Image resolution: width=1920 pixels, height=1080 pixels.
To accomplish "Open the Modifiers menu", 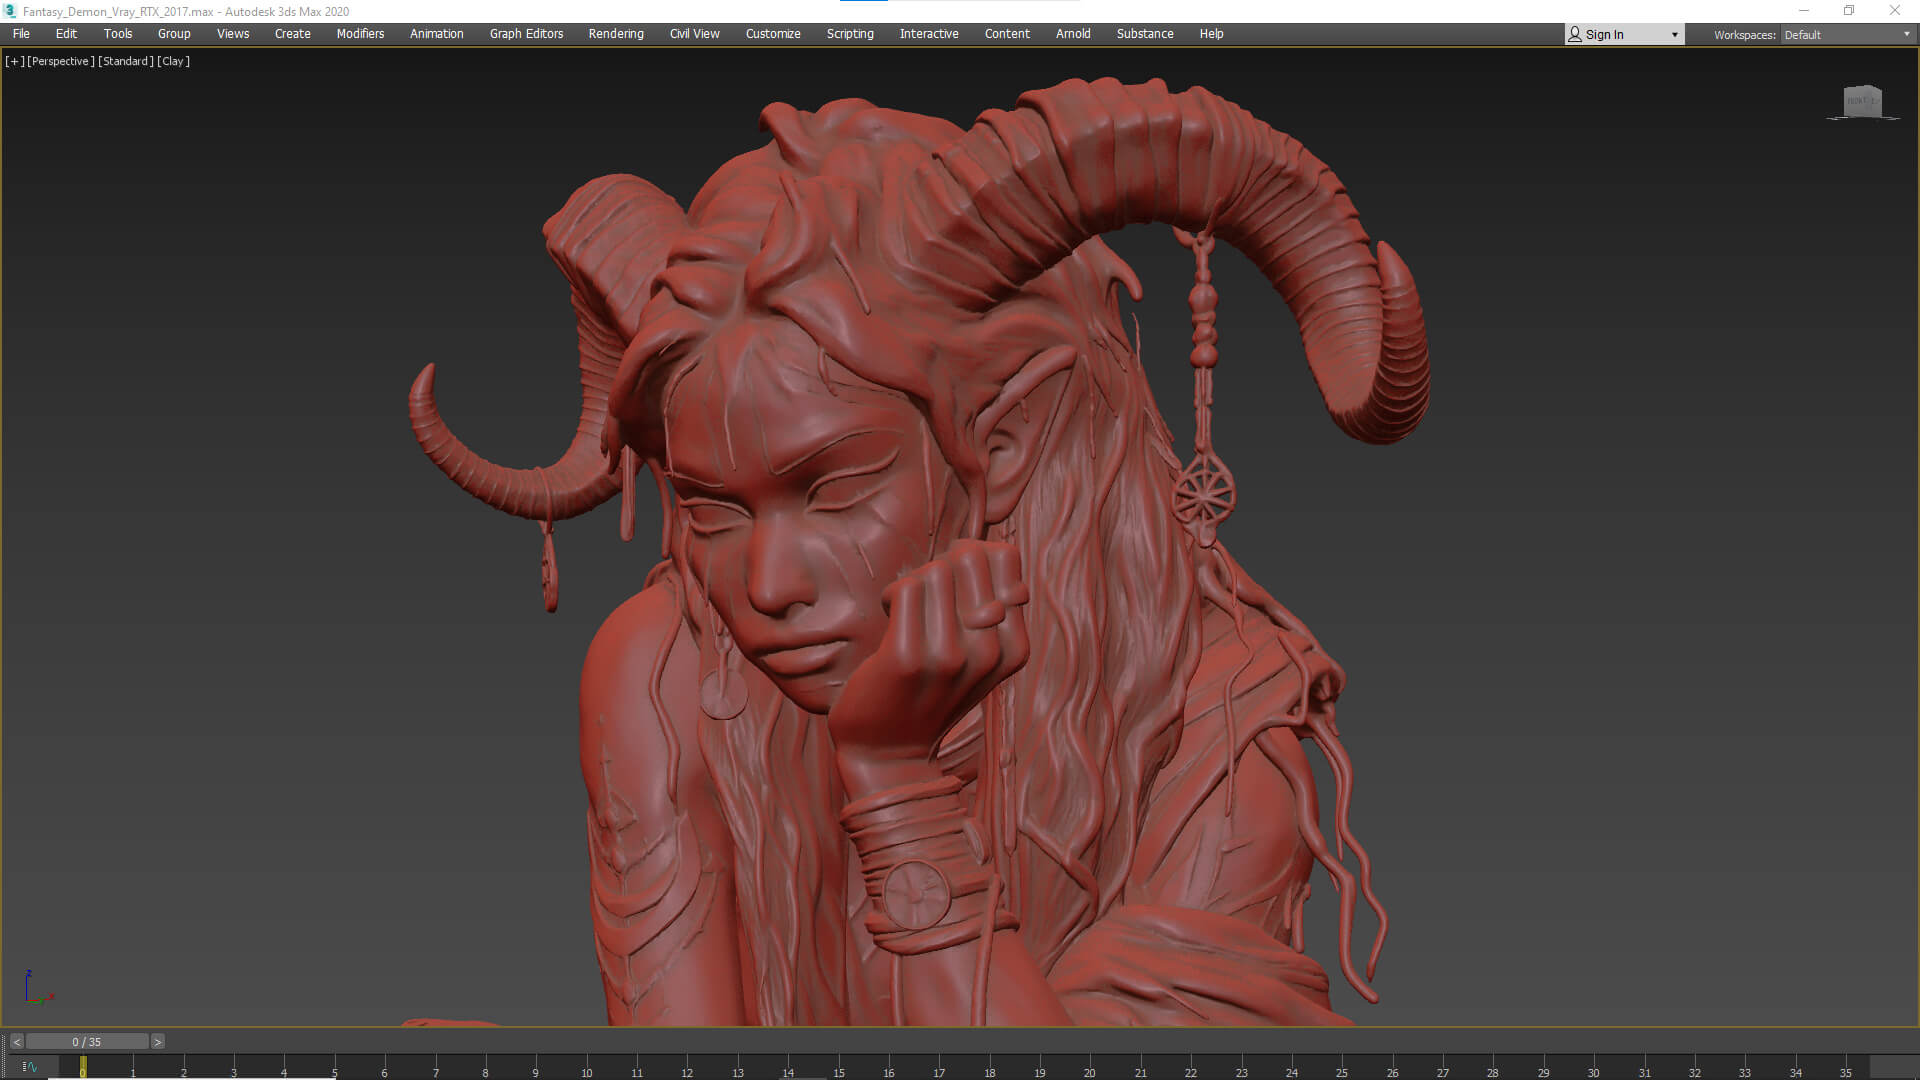I will tap(360, 33).
